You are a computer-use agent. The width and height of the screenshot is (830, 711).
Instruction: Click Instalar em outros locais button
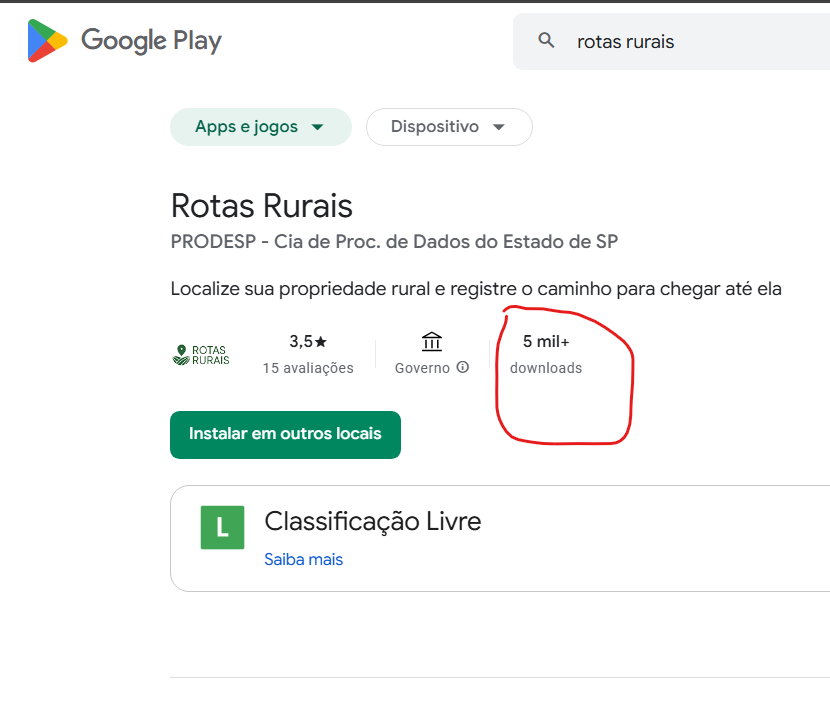pos(285,435)
